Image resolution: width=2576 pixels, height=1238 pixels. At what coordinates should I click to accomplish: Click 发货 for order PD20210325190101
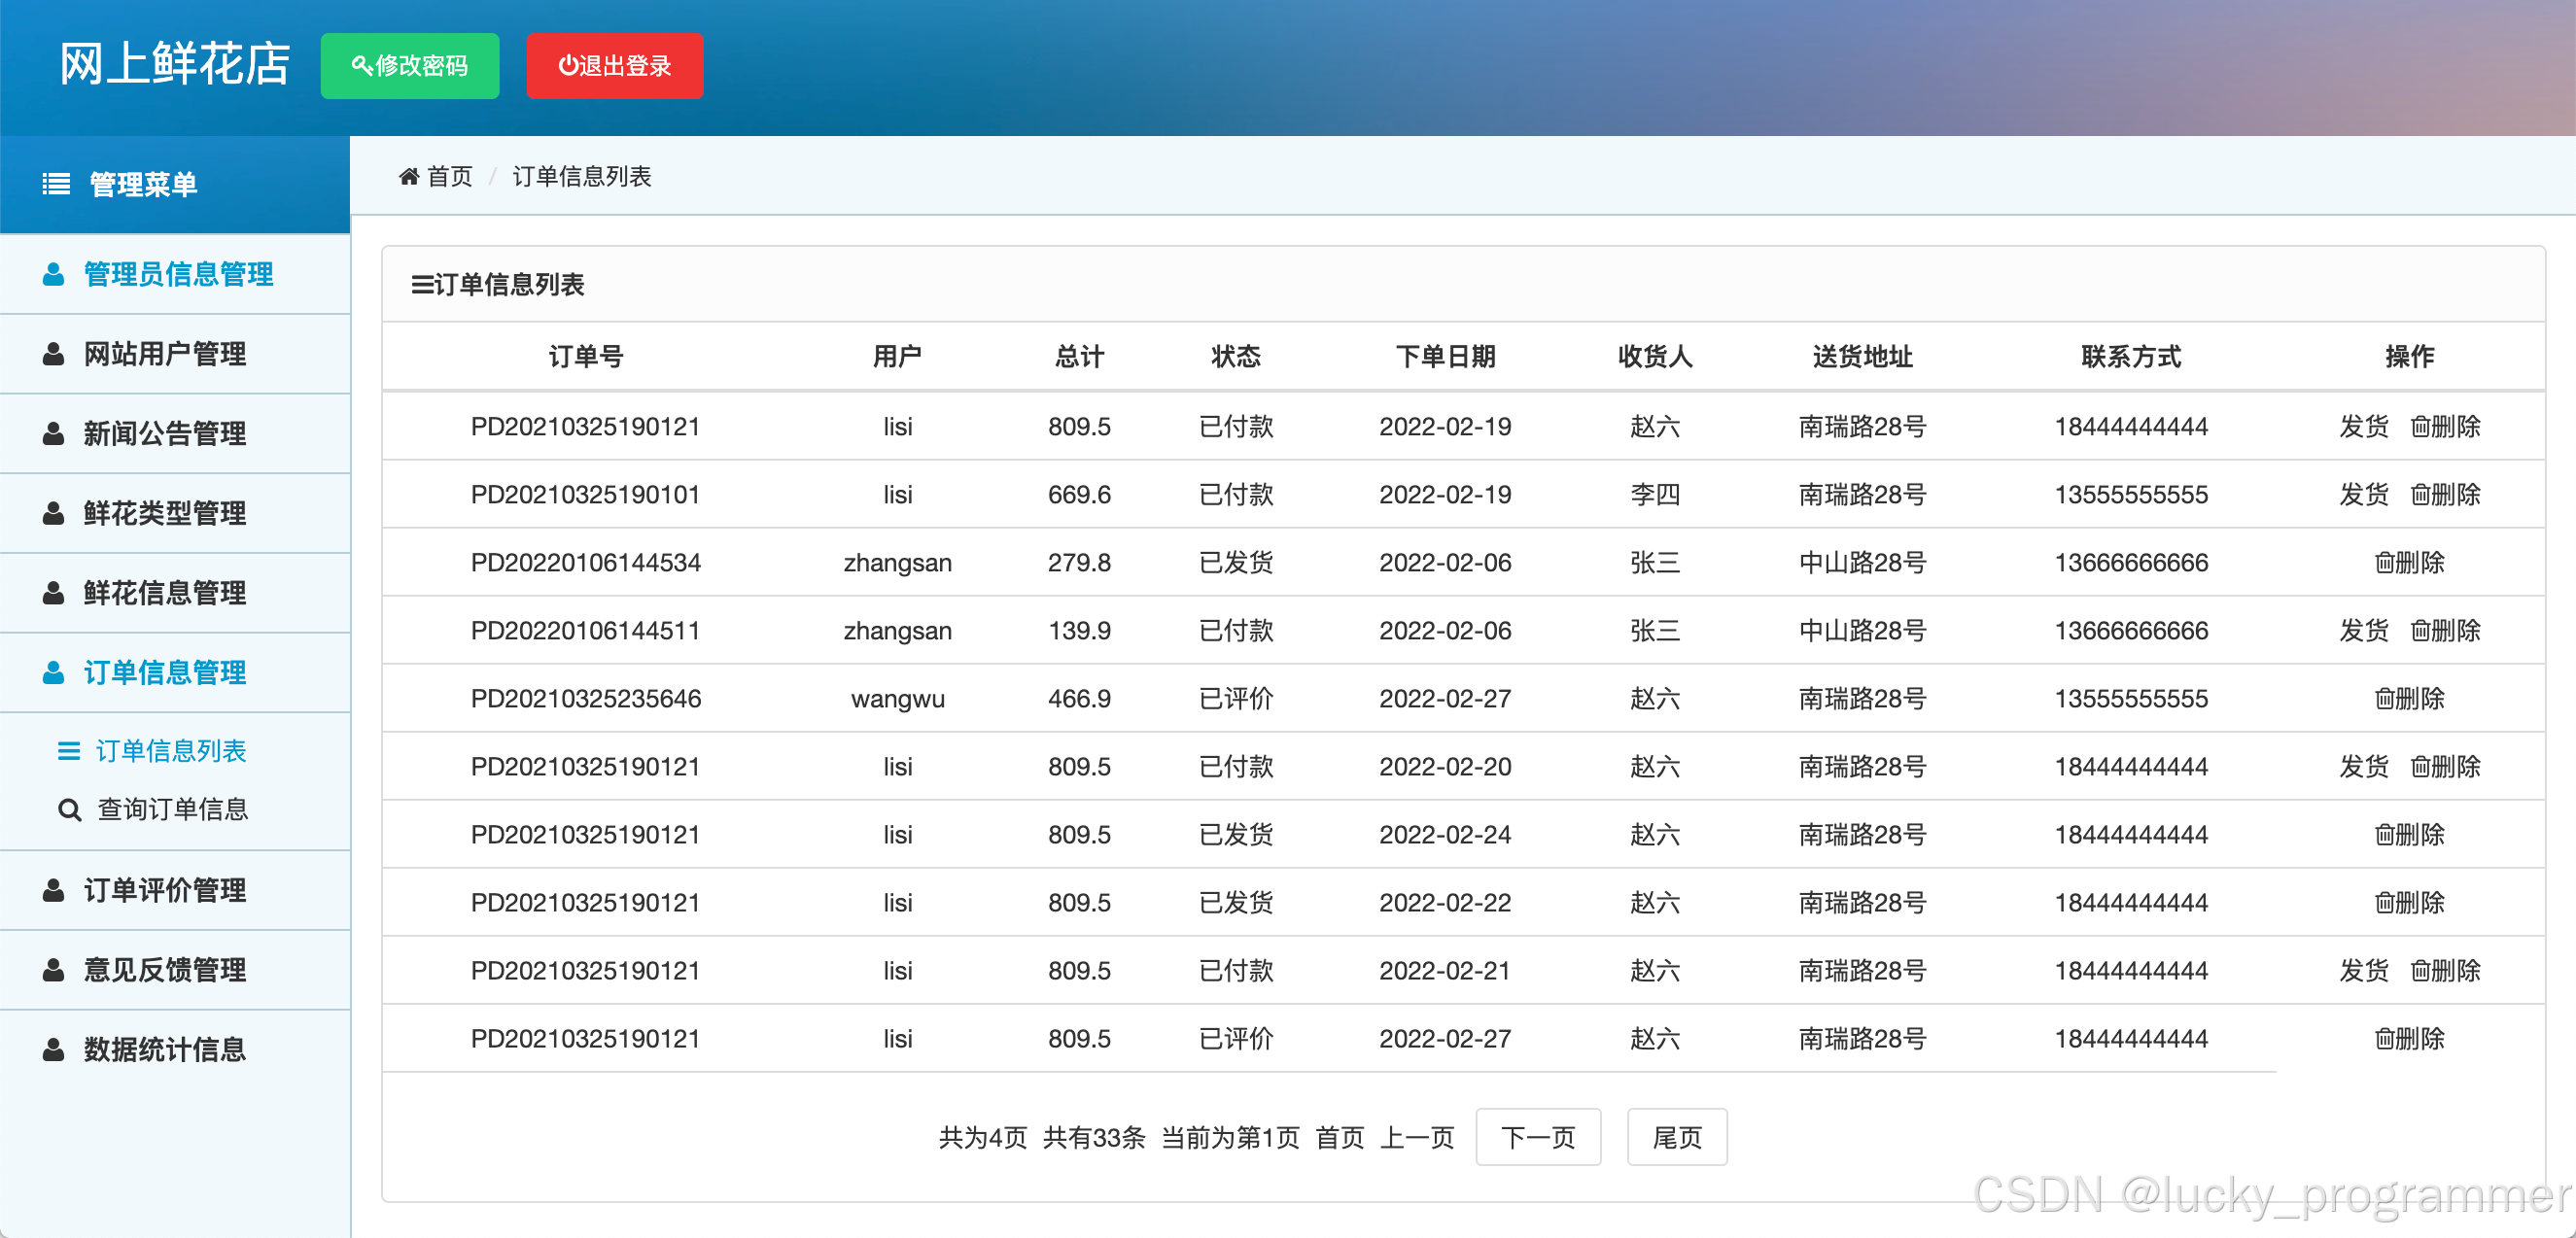click(x=2363, y=495)
